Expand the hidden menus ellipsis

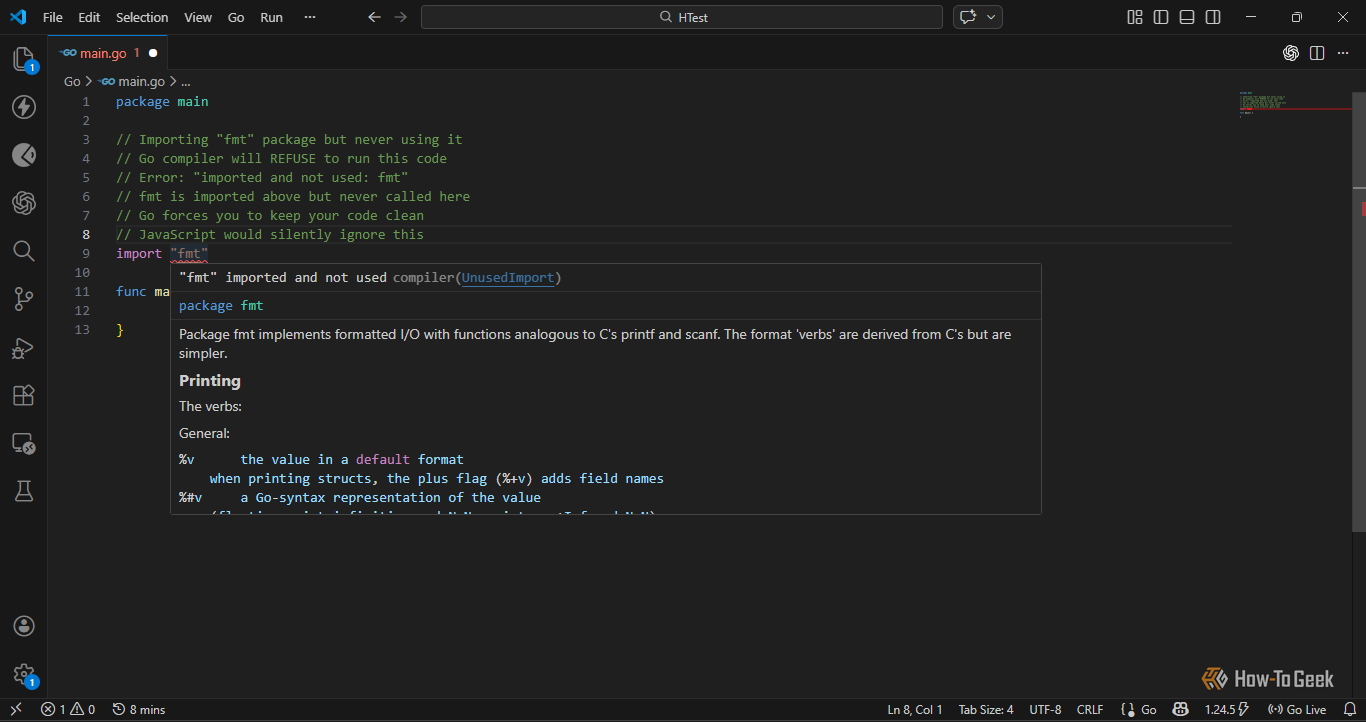(x=310, y=17)
